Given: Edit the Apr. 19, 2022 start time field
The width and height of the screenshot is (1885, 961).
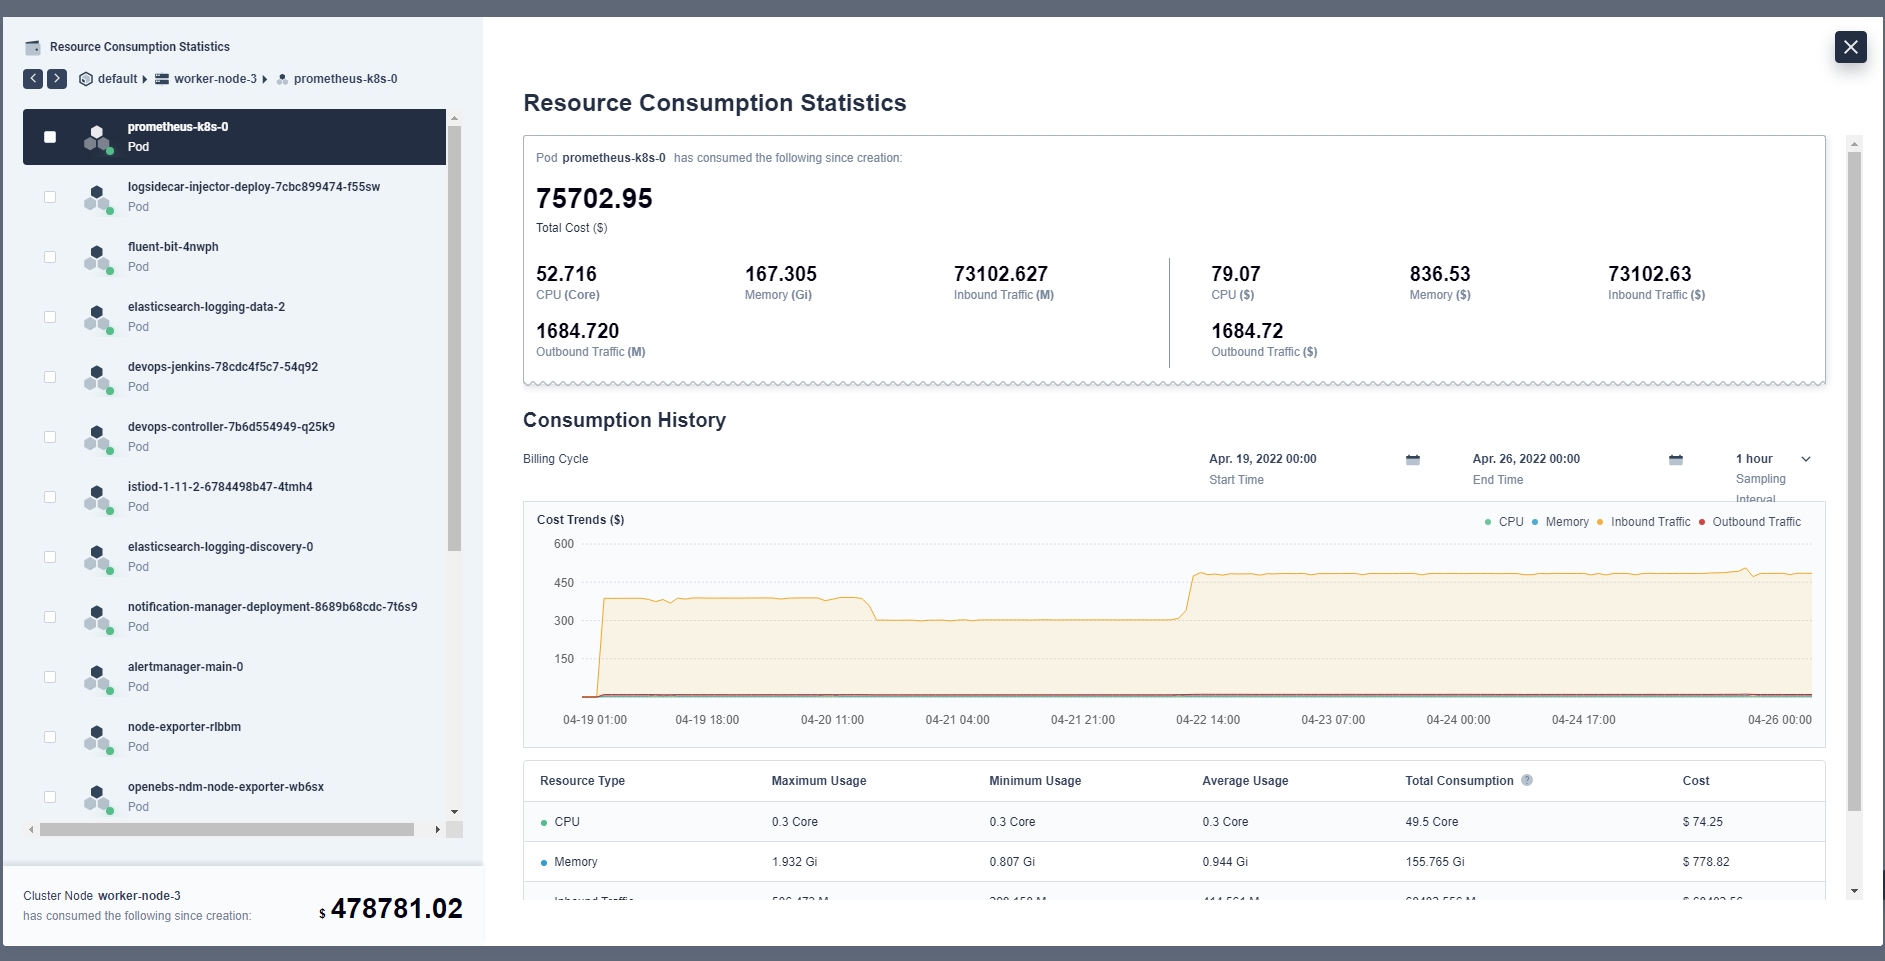Looking at the screenshot, I should [1263, 459].
